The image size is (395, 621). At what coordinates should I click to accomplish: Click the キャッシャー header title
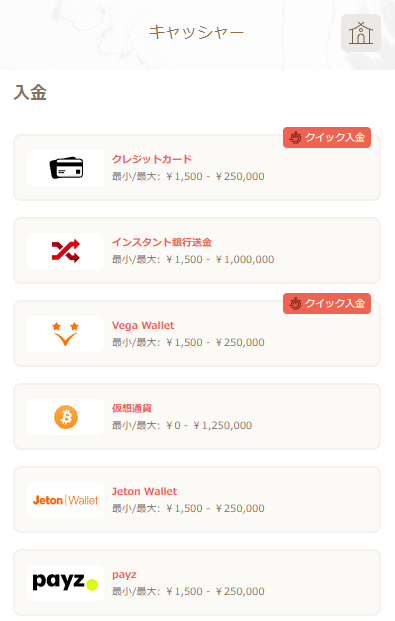196,32
